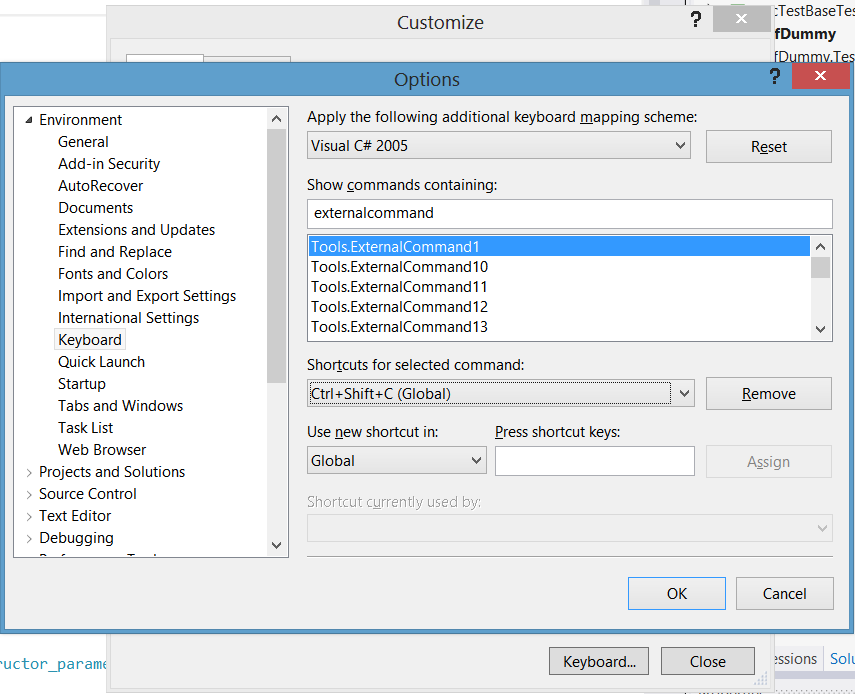Image resolution: width=855 pixels, height=694 pixels.
Task: Click the Reset button
Action: tap(768, 147)
